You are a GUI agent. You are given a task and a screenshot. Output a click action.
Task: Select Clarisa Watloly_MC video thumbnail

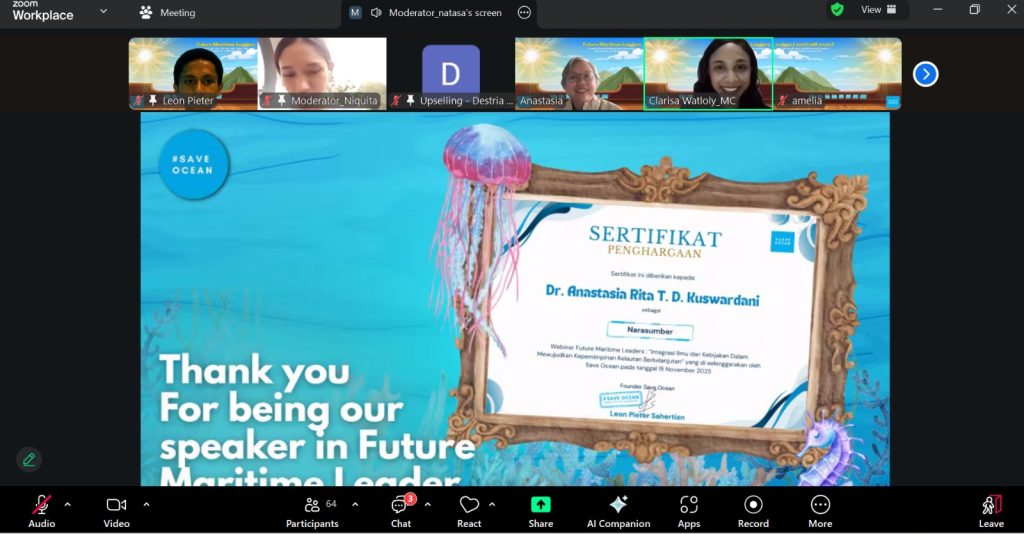pyautogui.click(x=708, y=73)
